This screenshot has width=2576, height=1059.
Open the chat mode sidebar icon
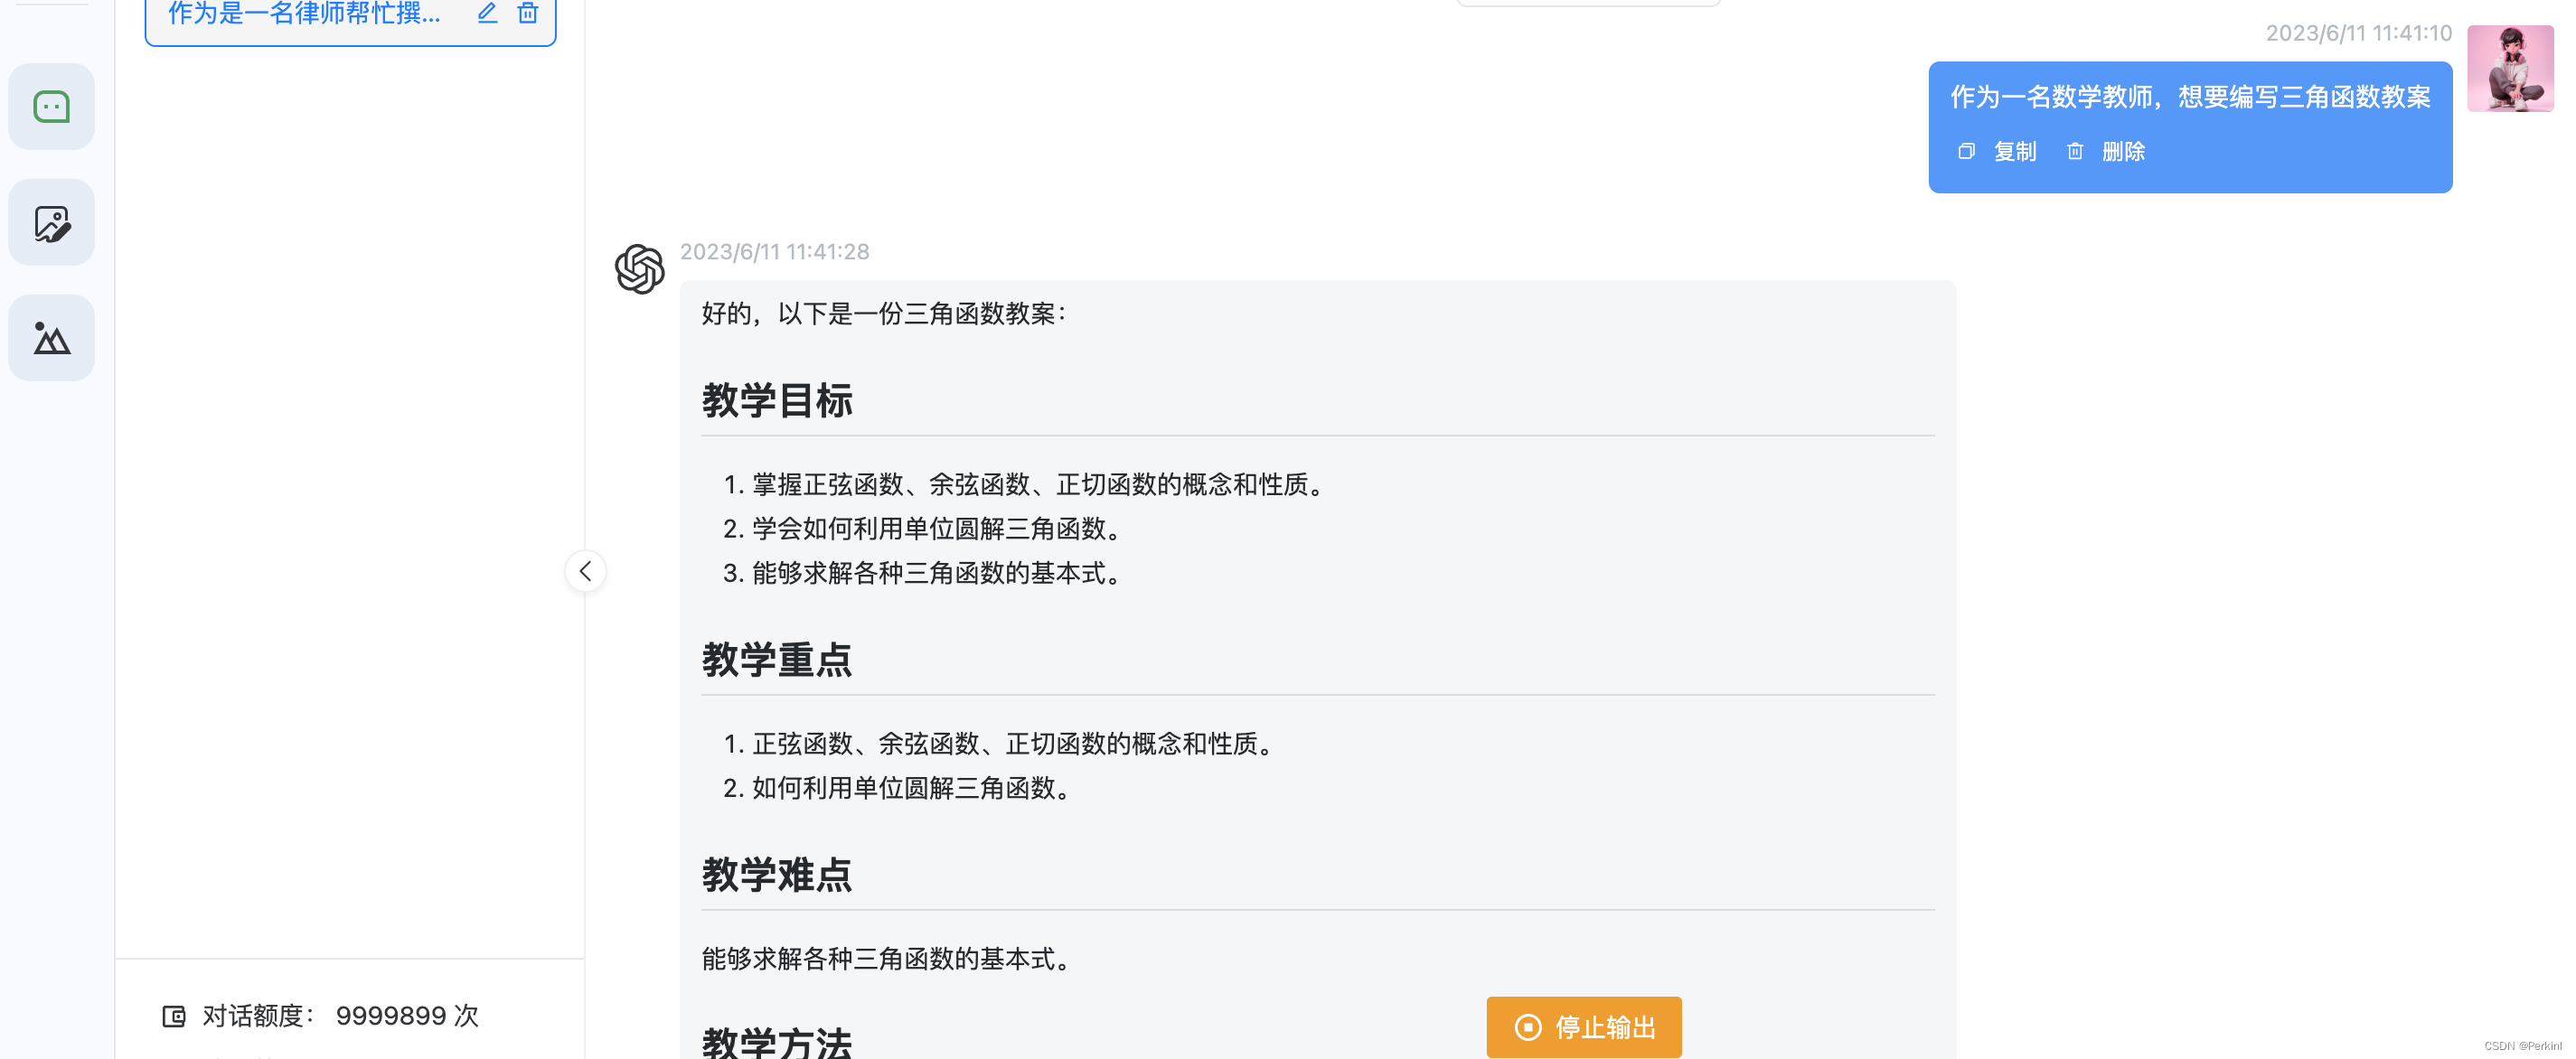click(x=52, y=107)
